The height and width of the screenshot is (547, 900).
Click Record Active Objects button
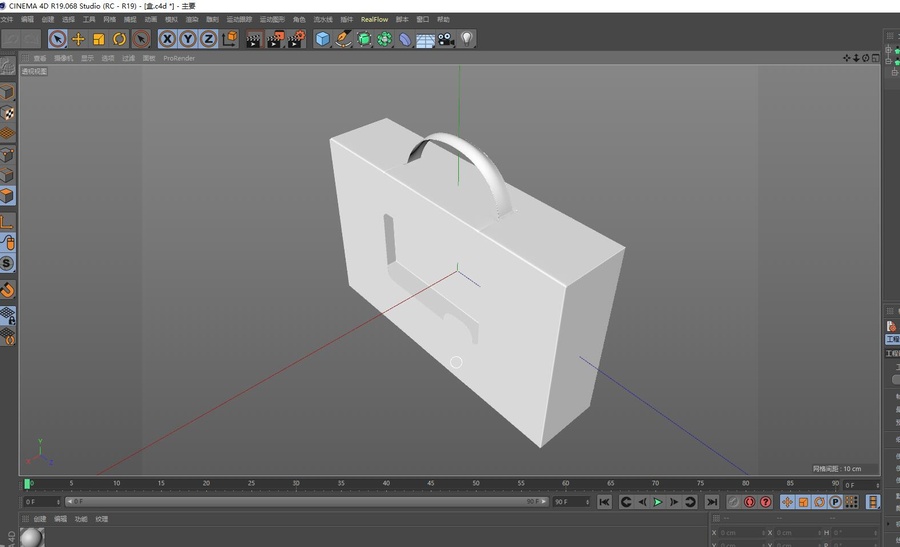click(734, 502)
